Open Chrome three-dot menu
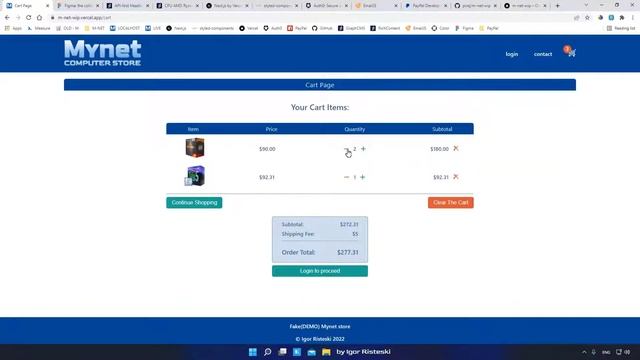Screen dimensions: 640x360 (633, 18)
